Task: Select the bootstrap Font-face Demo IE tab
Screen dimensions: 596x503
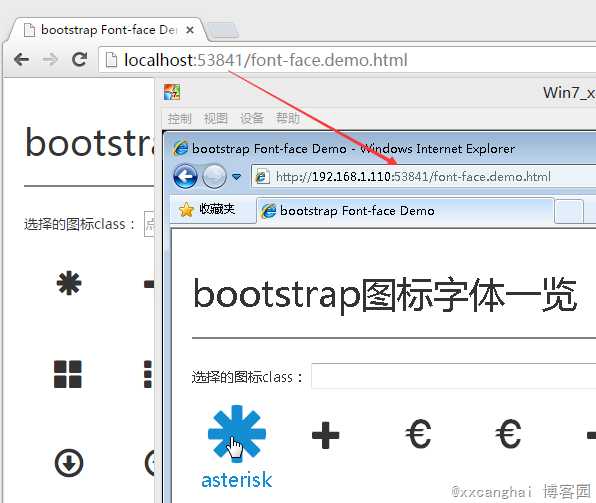Action: click(x=405, y=210)
